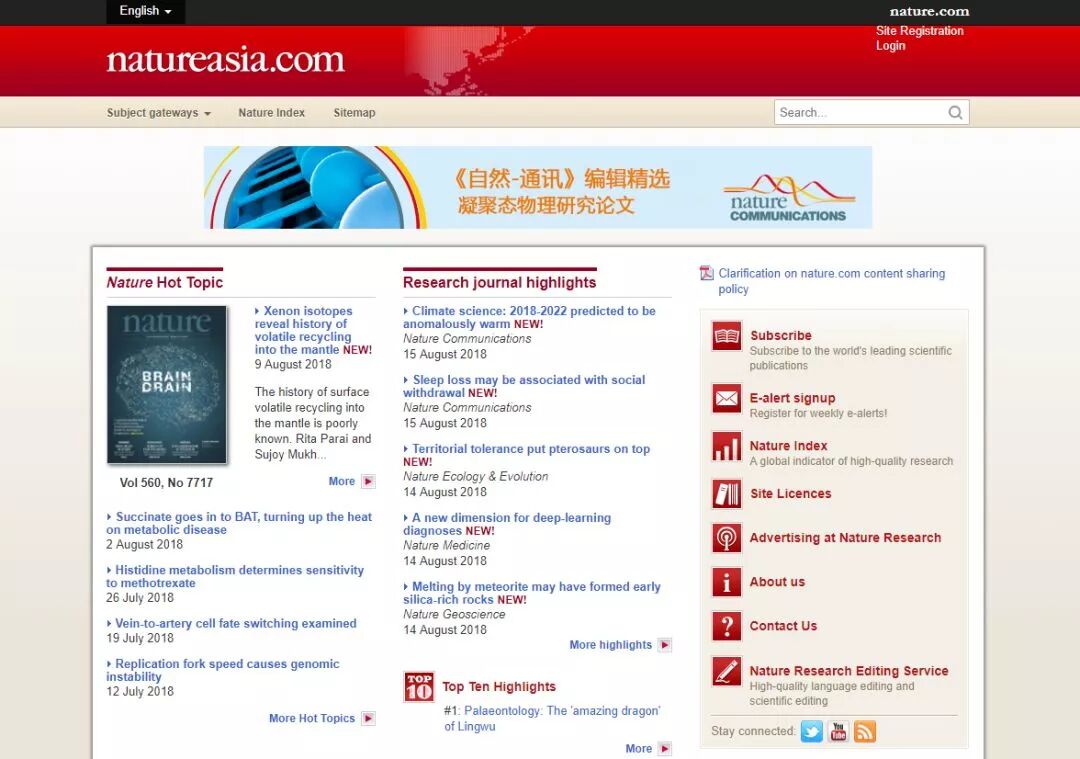Open the Territorial tolerance pterosaurs article
This screenshot has height=759, width=1080.
click(x=527, y=449)
